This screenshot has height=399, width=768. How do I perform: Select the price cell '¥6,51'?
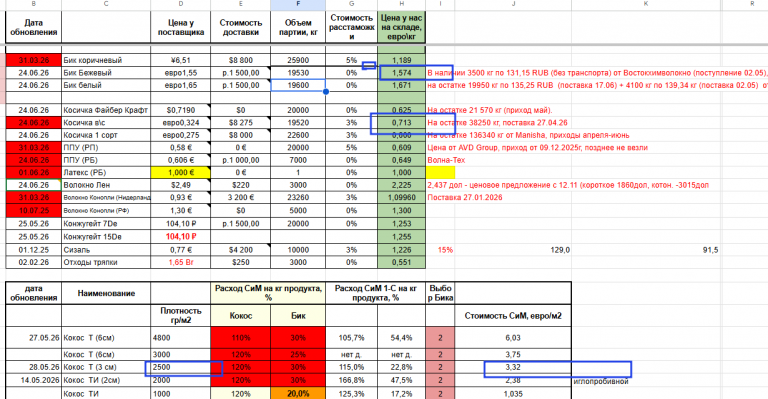pos(181,60)
